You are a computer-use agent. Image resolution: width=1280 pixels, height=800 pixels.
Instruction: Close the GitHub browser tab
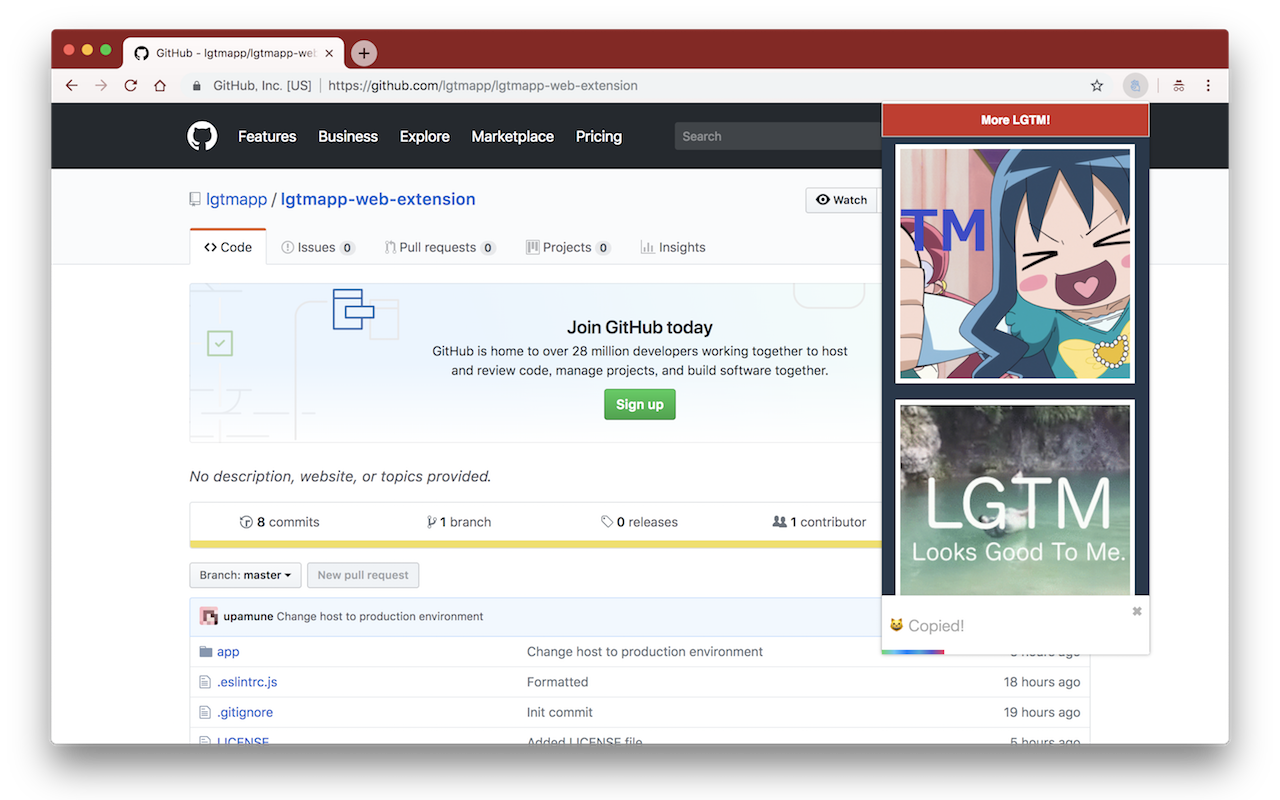coord(329,53)
